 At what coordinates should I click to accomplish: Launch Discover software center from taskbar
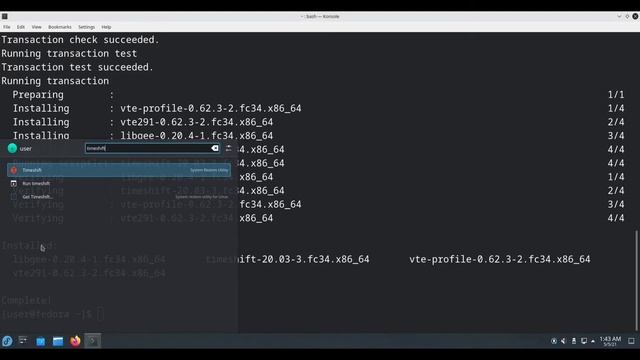click(x=40, y=341)
